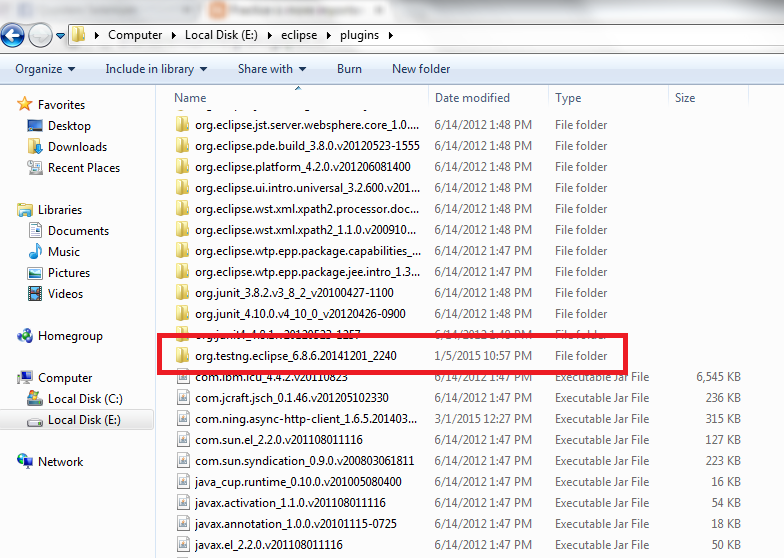The width and height of the screenshot is (784, 558).
Task: Select Local Disk (E:) in the breadcrumb
Action: [x=221, y=35]
